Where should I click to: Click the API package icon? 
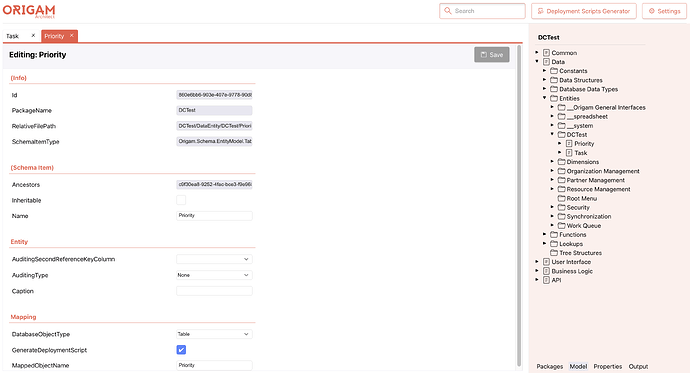pos(546,280)
